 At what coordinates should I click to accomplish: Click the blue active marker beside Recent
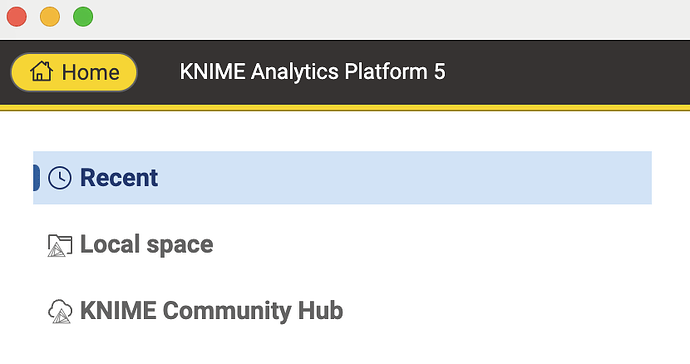(37, 177)
